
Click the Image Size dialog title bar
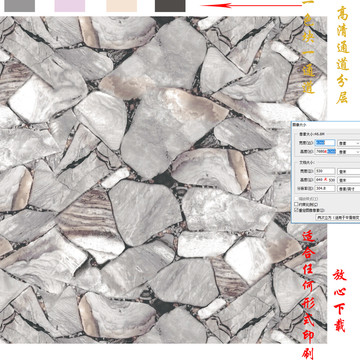tap(326, 125)
